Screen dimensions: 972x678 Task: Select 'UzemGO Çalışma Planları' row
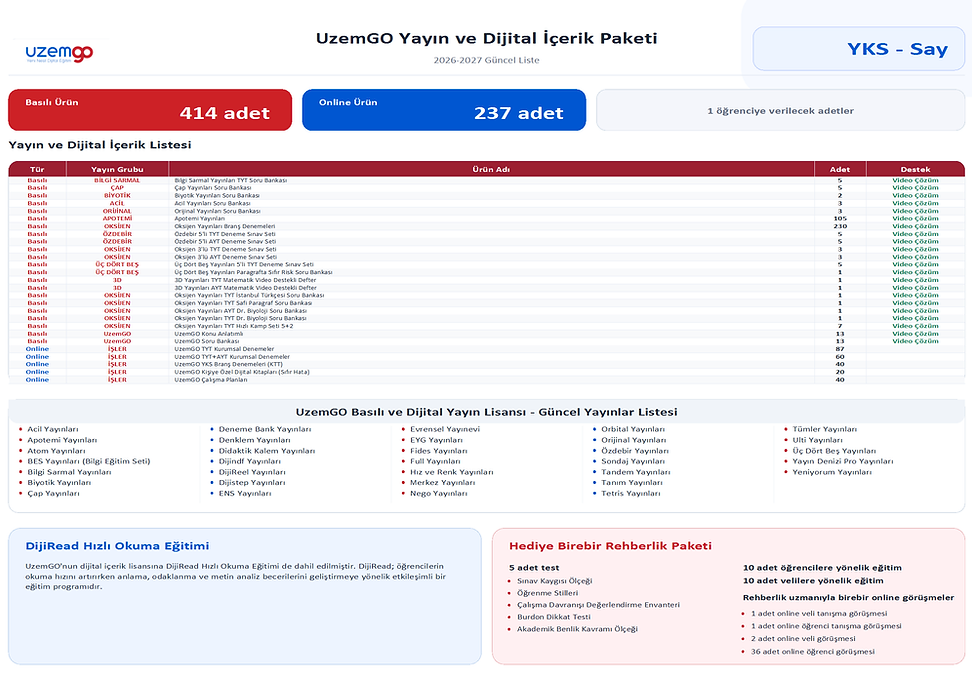pyautogui.click(x=487, y=379)
